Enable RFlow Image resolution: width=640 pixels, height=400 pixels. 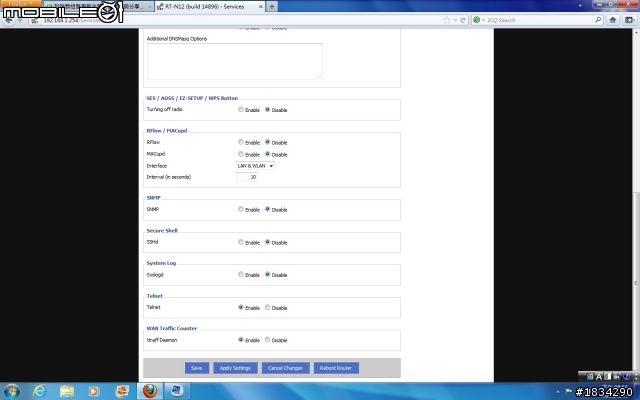tap(241, 142)
